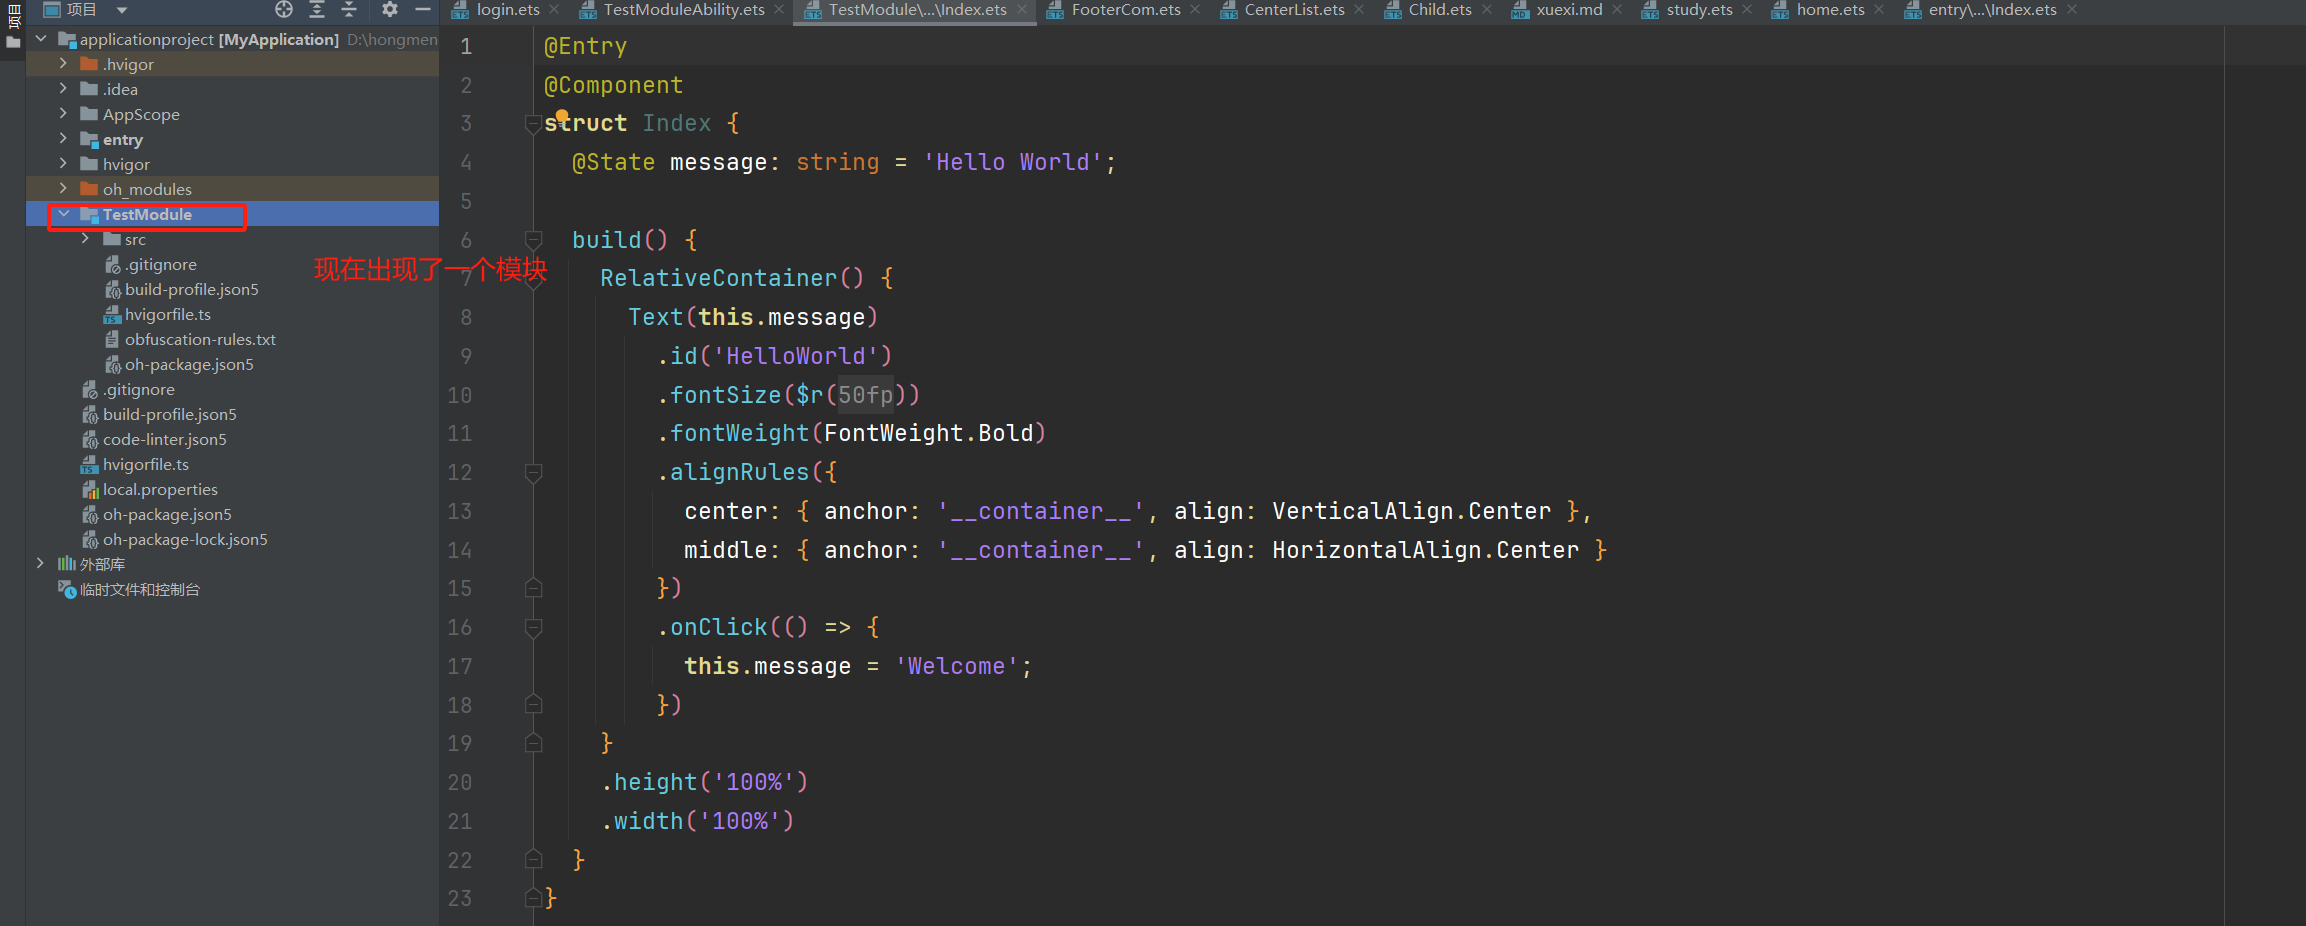The width and height of the screenshot is (2306, 926).
Task: Click the locate/select opened file crosshair icon
Action: [x=284, y=10]
